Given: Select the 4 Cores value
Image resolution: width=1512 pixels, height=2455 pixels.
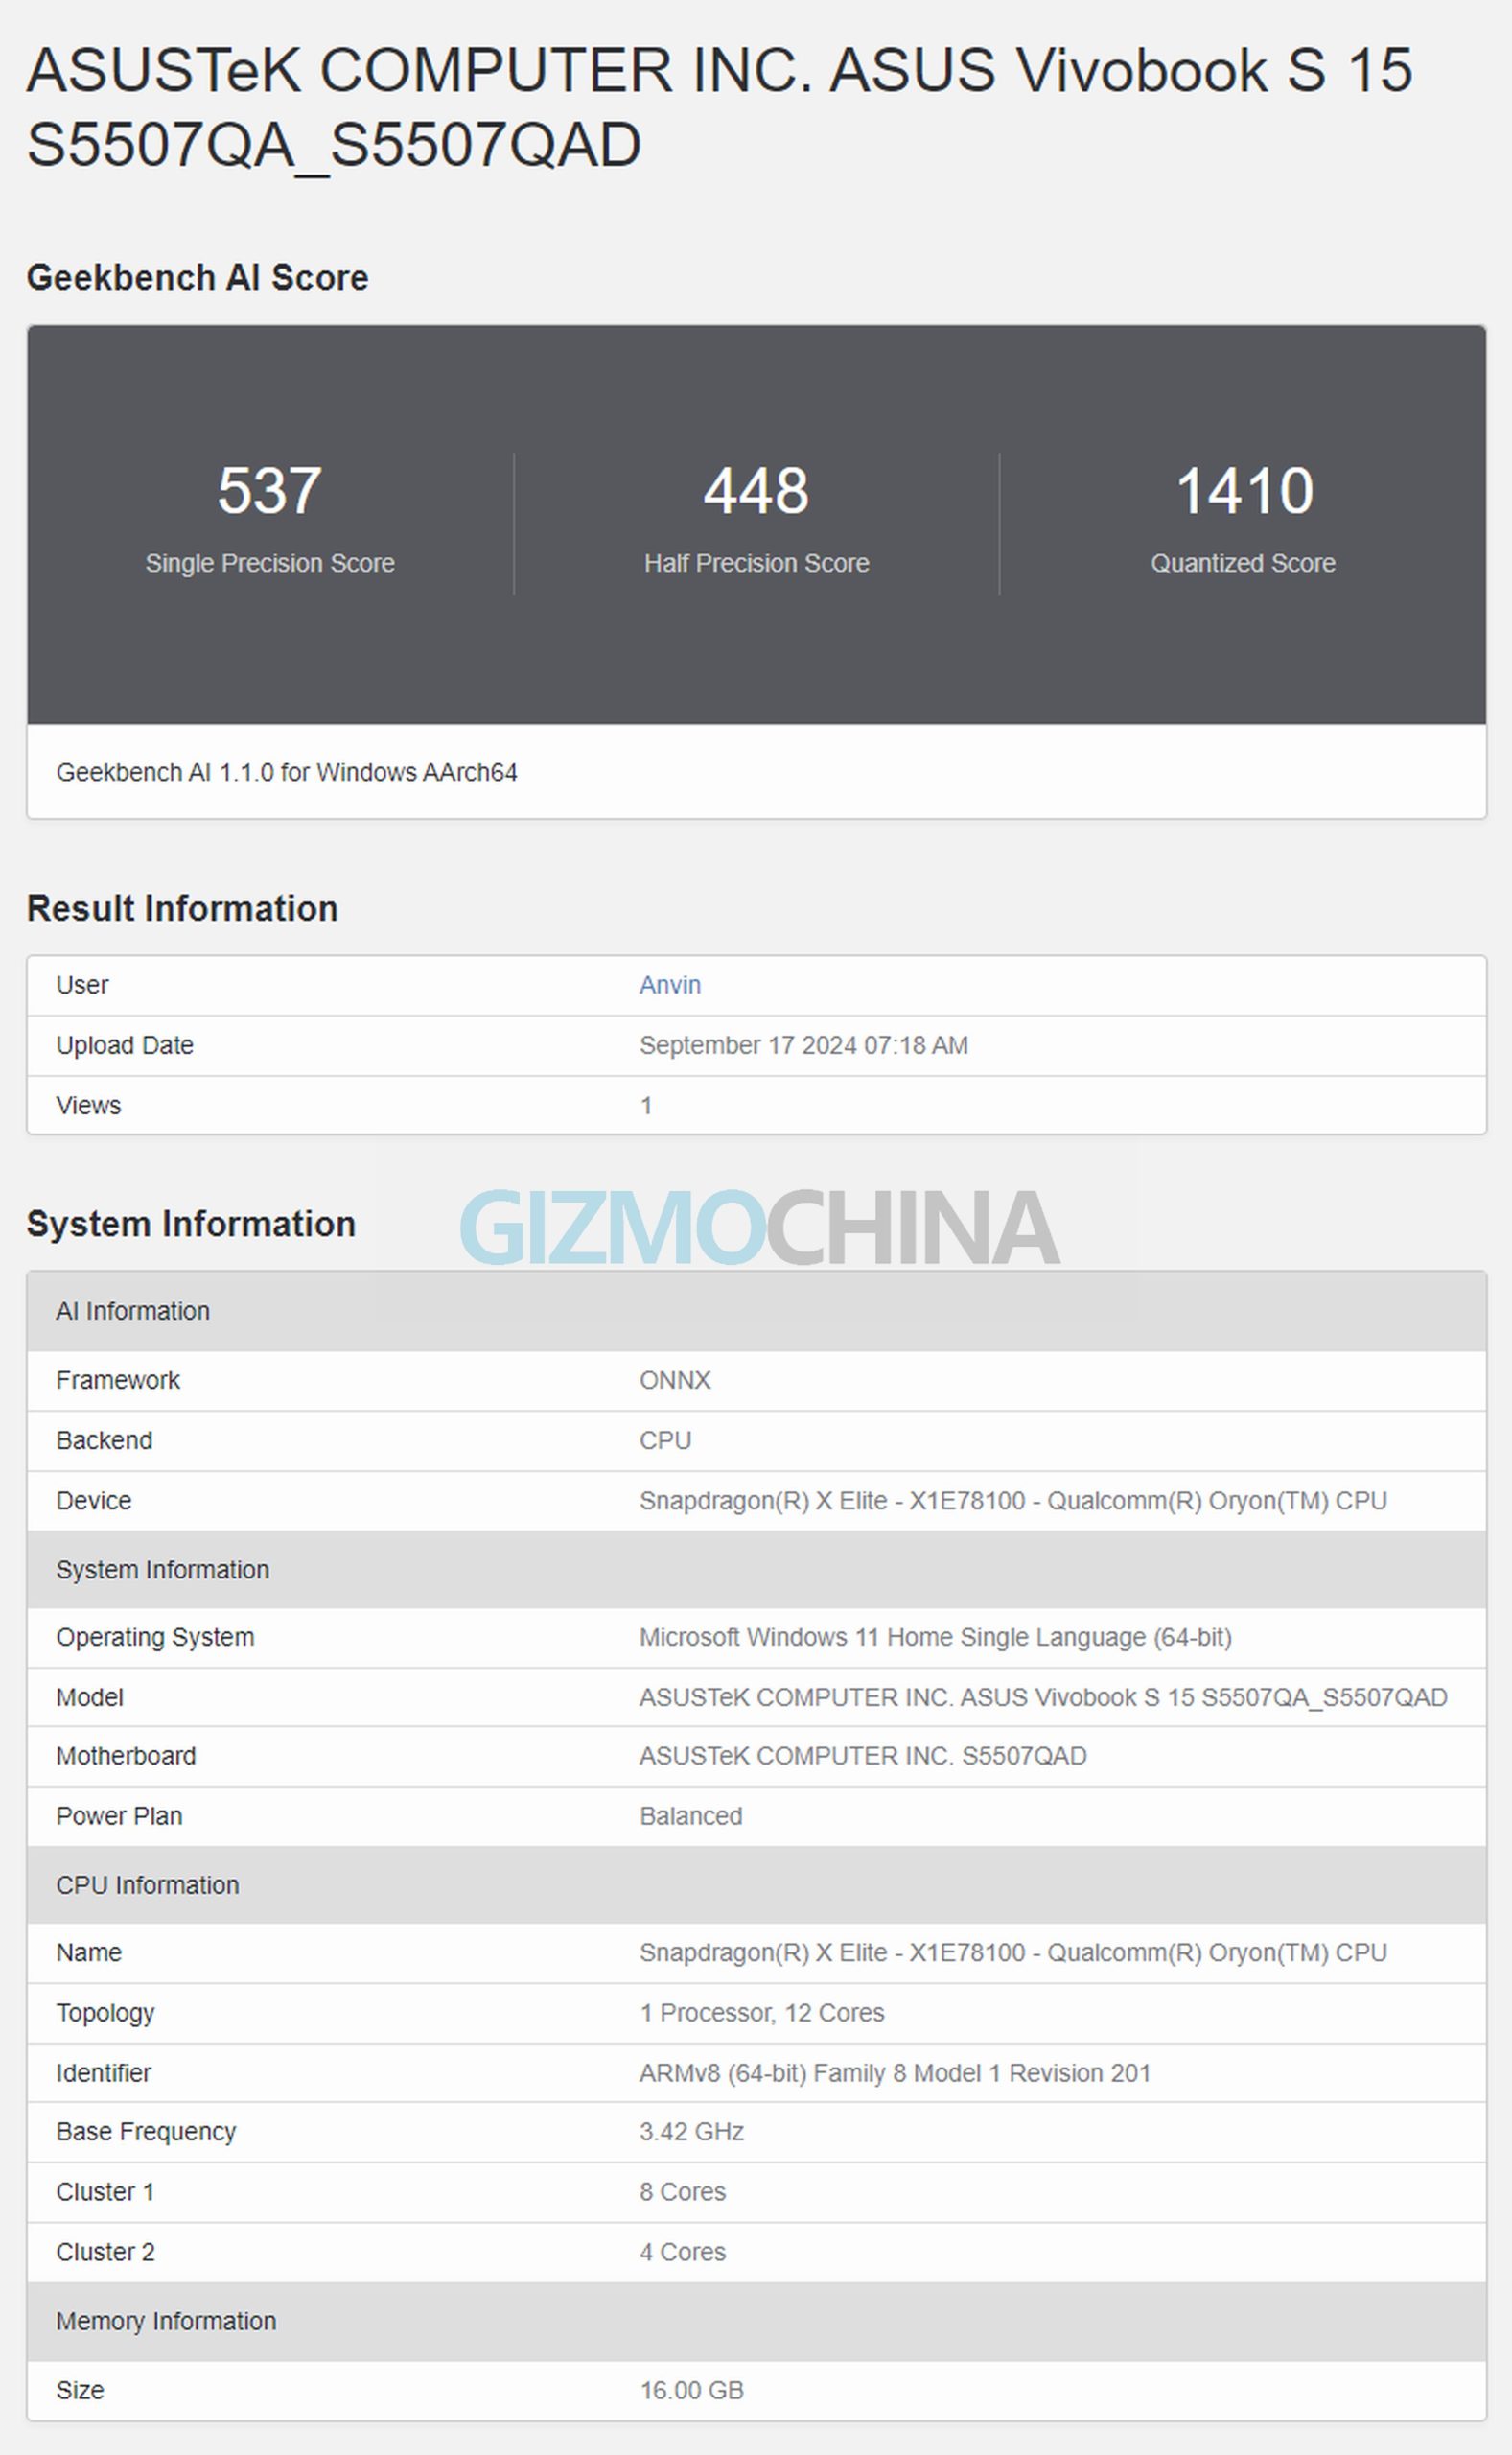Looking at the screenshot, I should (682, 2252).
